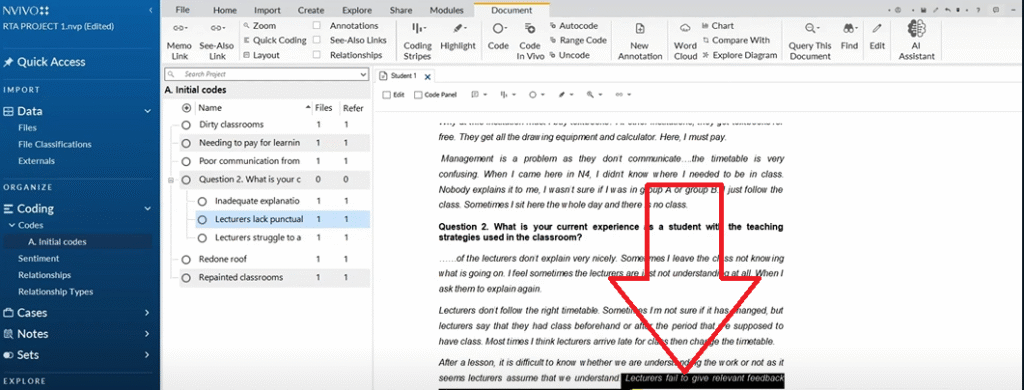Enable the See-Also Links checkbox
The image size is (1024, 390).
(x=316, y=41)
